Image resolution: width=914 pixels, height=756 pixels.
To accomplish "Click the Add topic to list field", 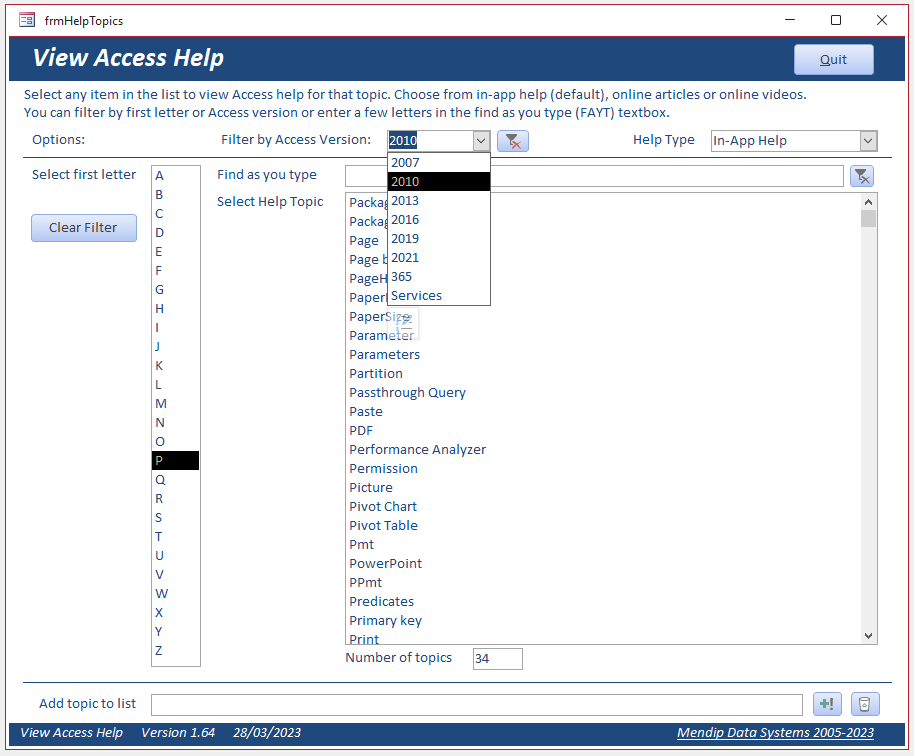I will click(x=476, y=704).
